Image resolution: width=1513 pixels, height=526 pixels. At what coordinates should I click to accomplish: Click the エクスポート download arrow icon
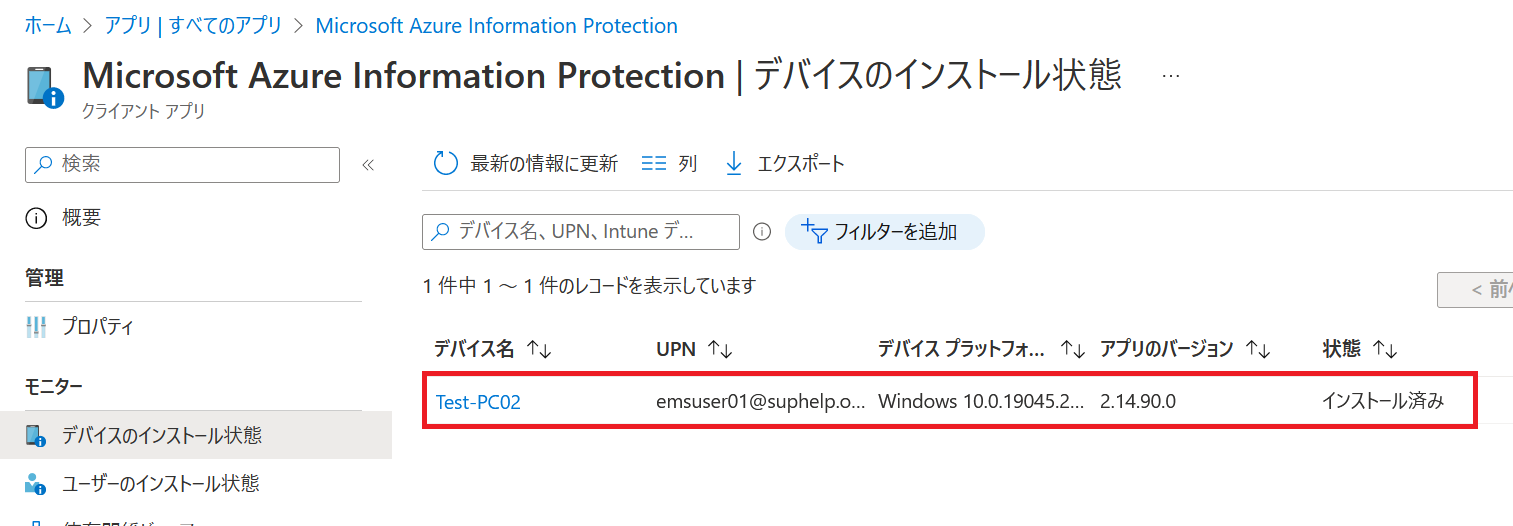(734, 164)
